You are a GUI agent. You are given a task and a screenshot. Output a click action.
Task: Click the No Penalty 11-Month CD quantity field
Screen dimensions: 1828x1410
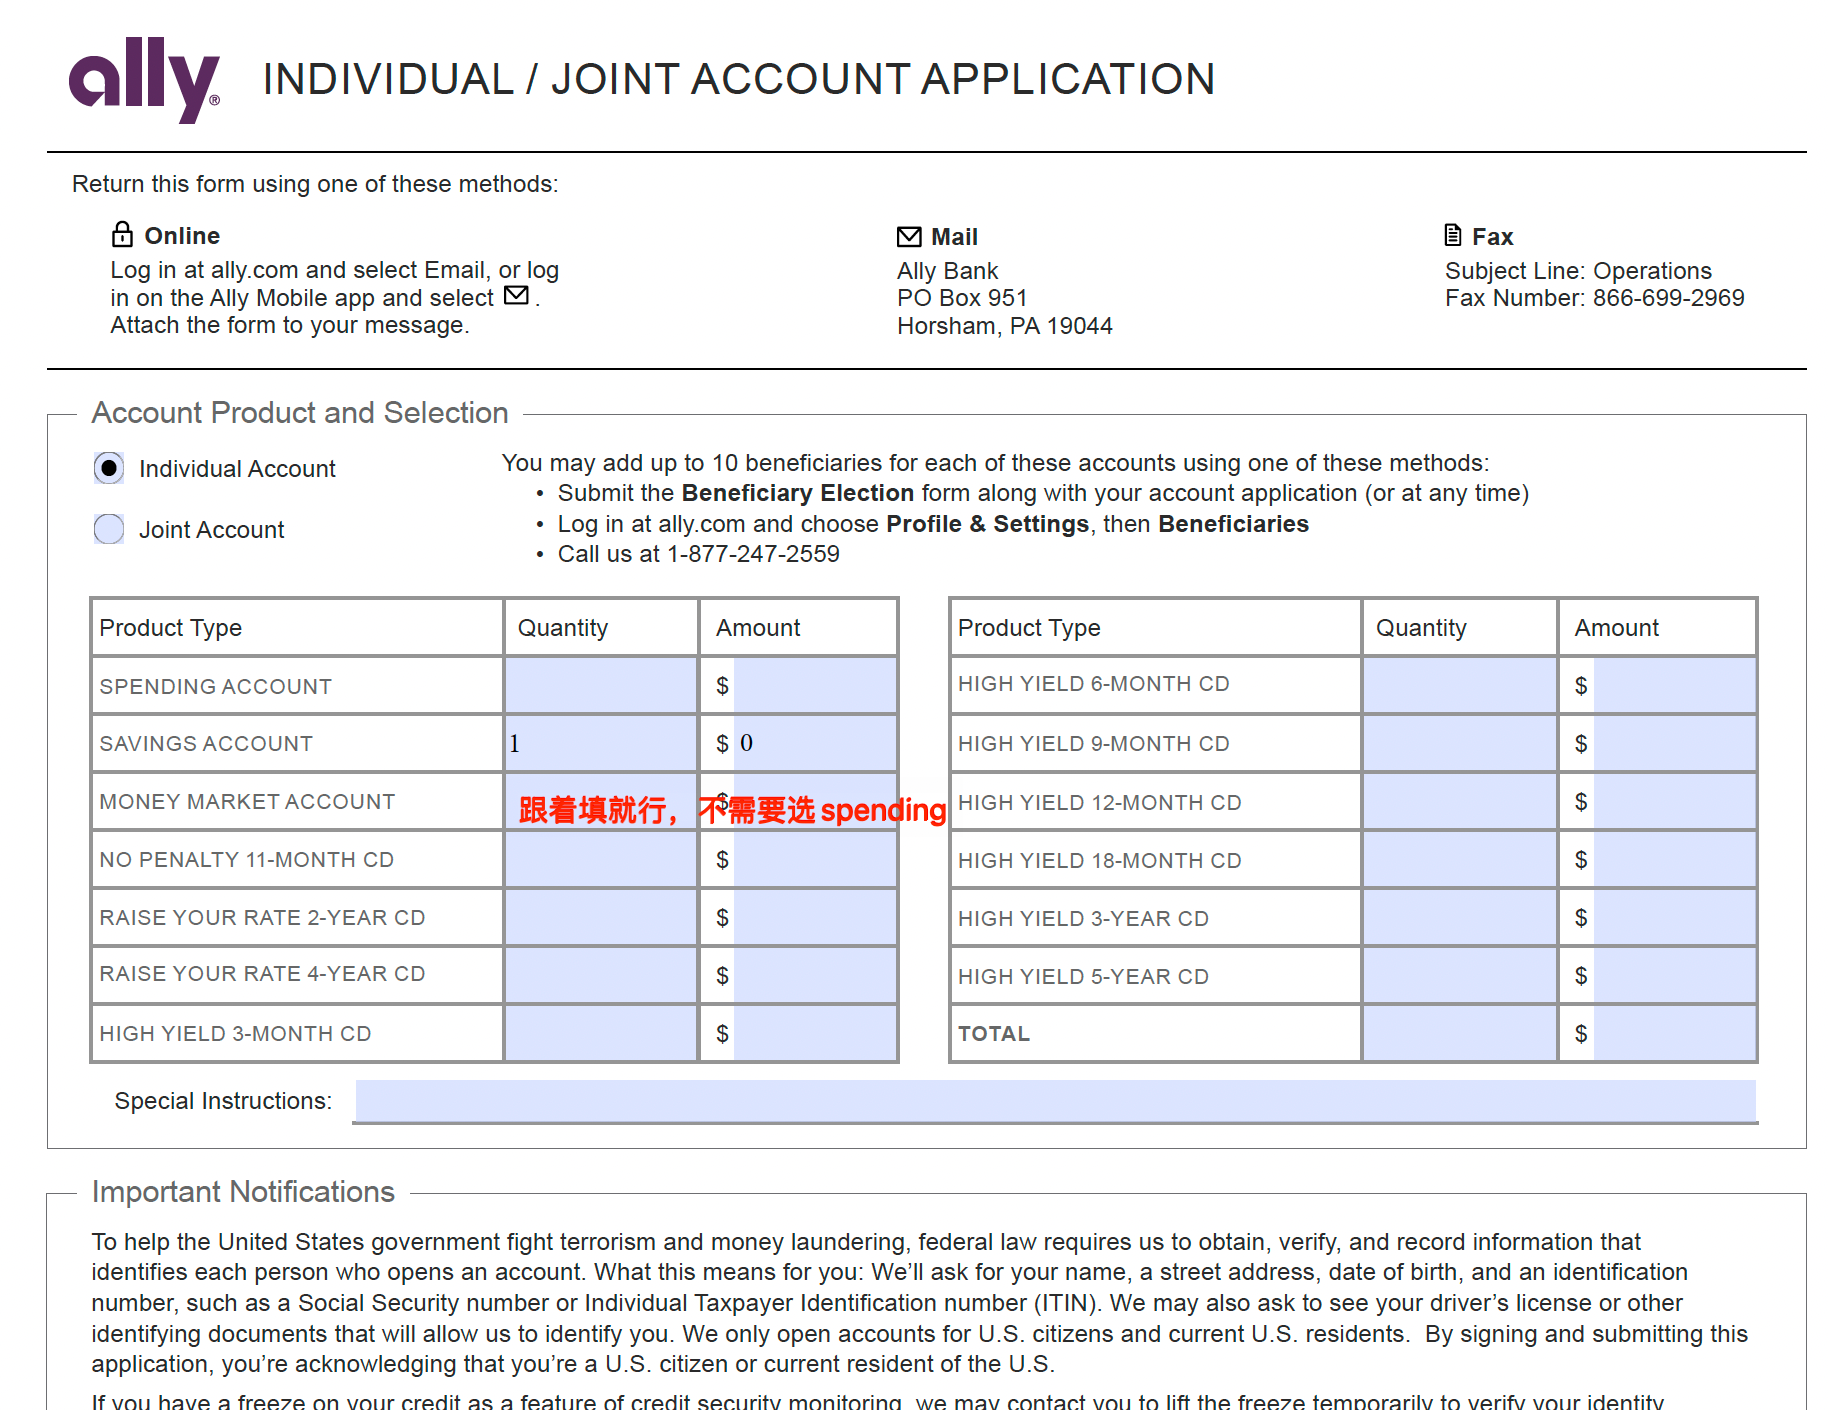click(x=600, y=860)
